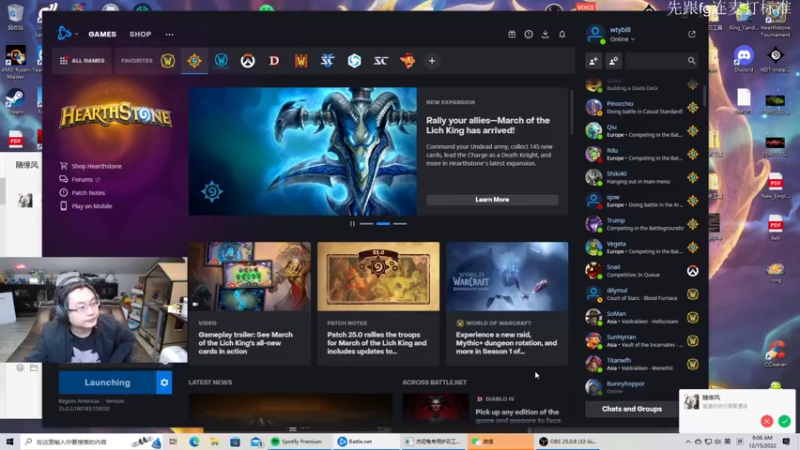This screenshot has height=450, width=800.
Task: Click Learn More on Lich King banner
Action: 492,199
